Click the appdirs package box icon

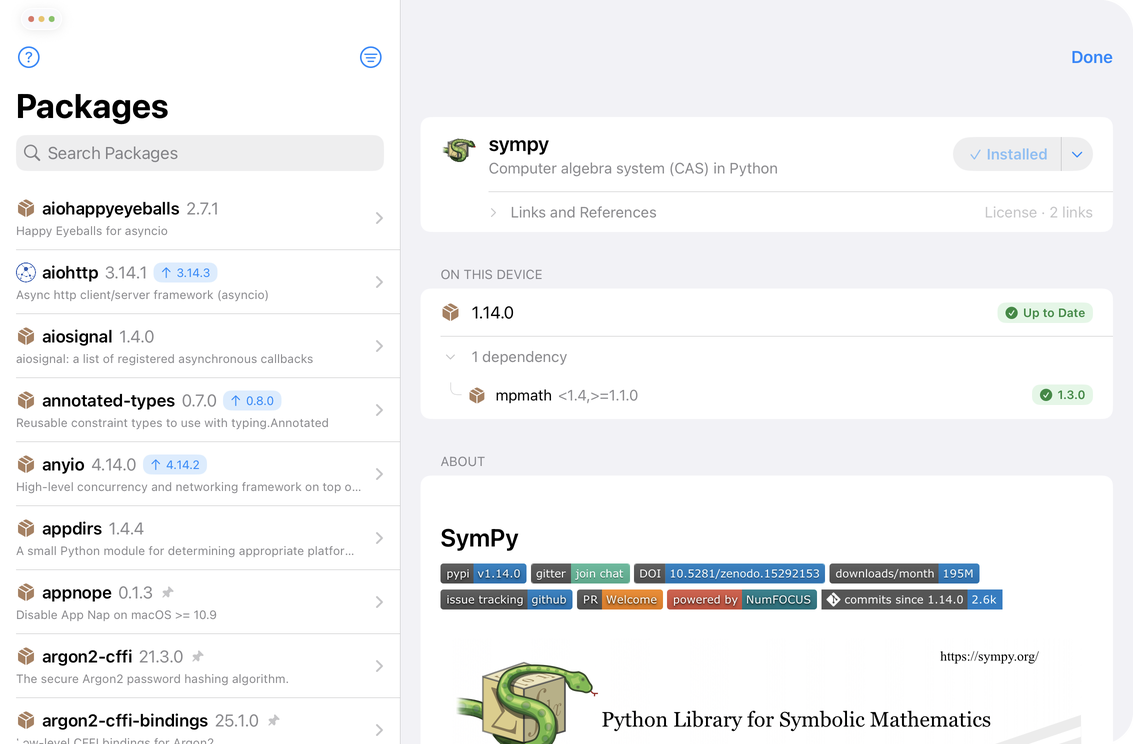pyautogui.click(x=26, y=529)
